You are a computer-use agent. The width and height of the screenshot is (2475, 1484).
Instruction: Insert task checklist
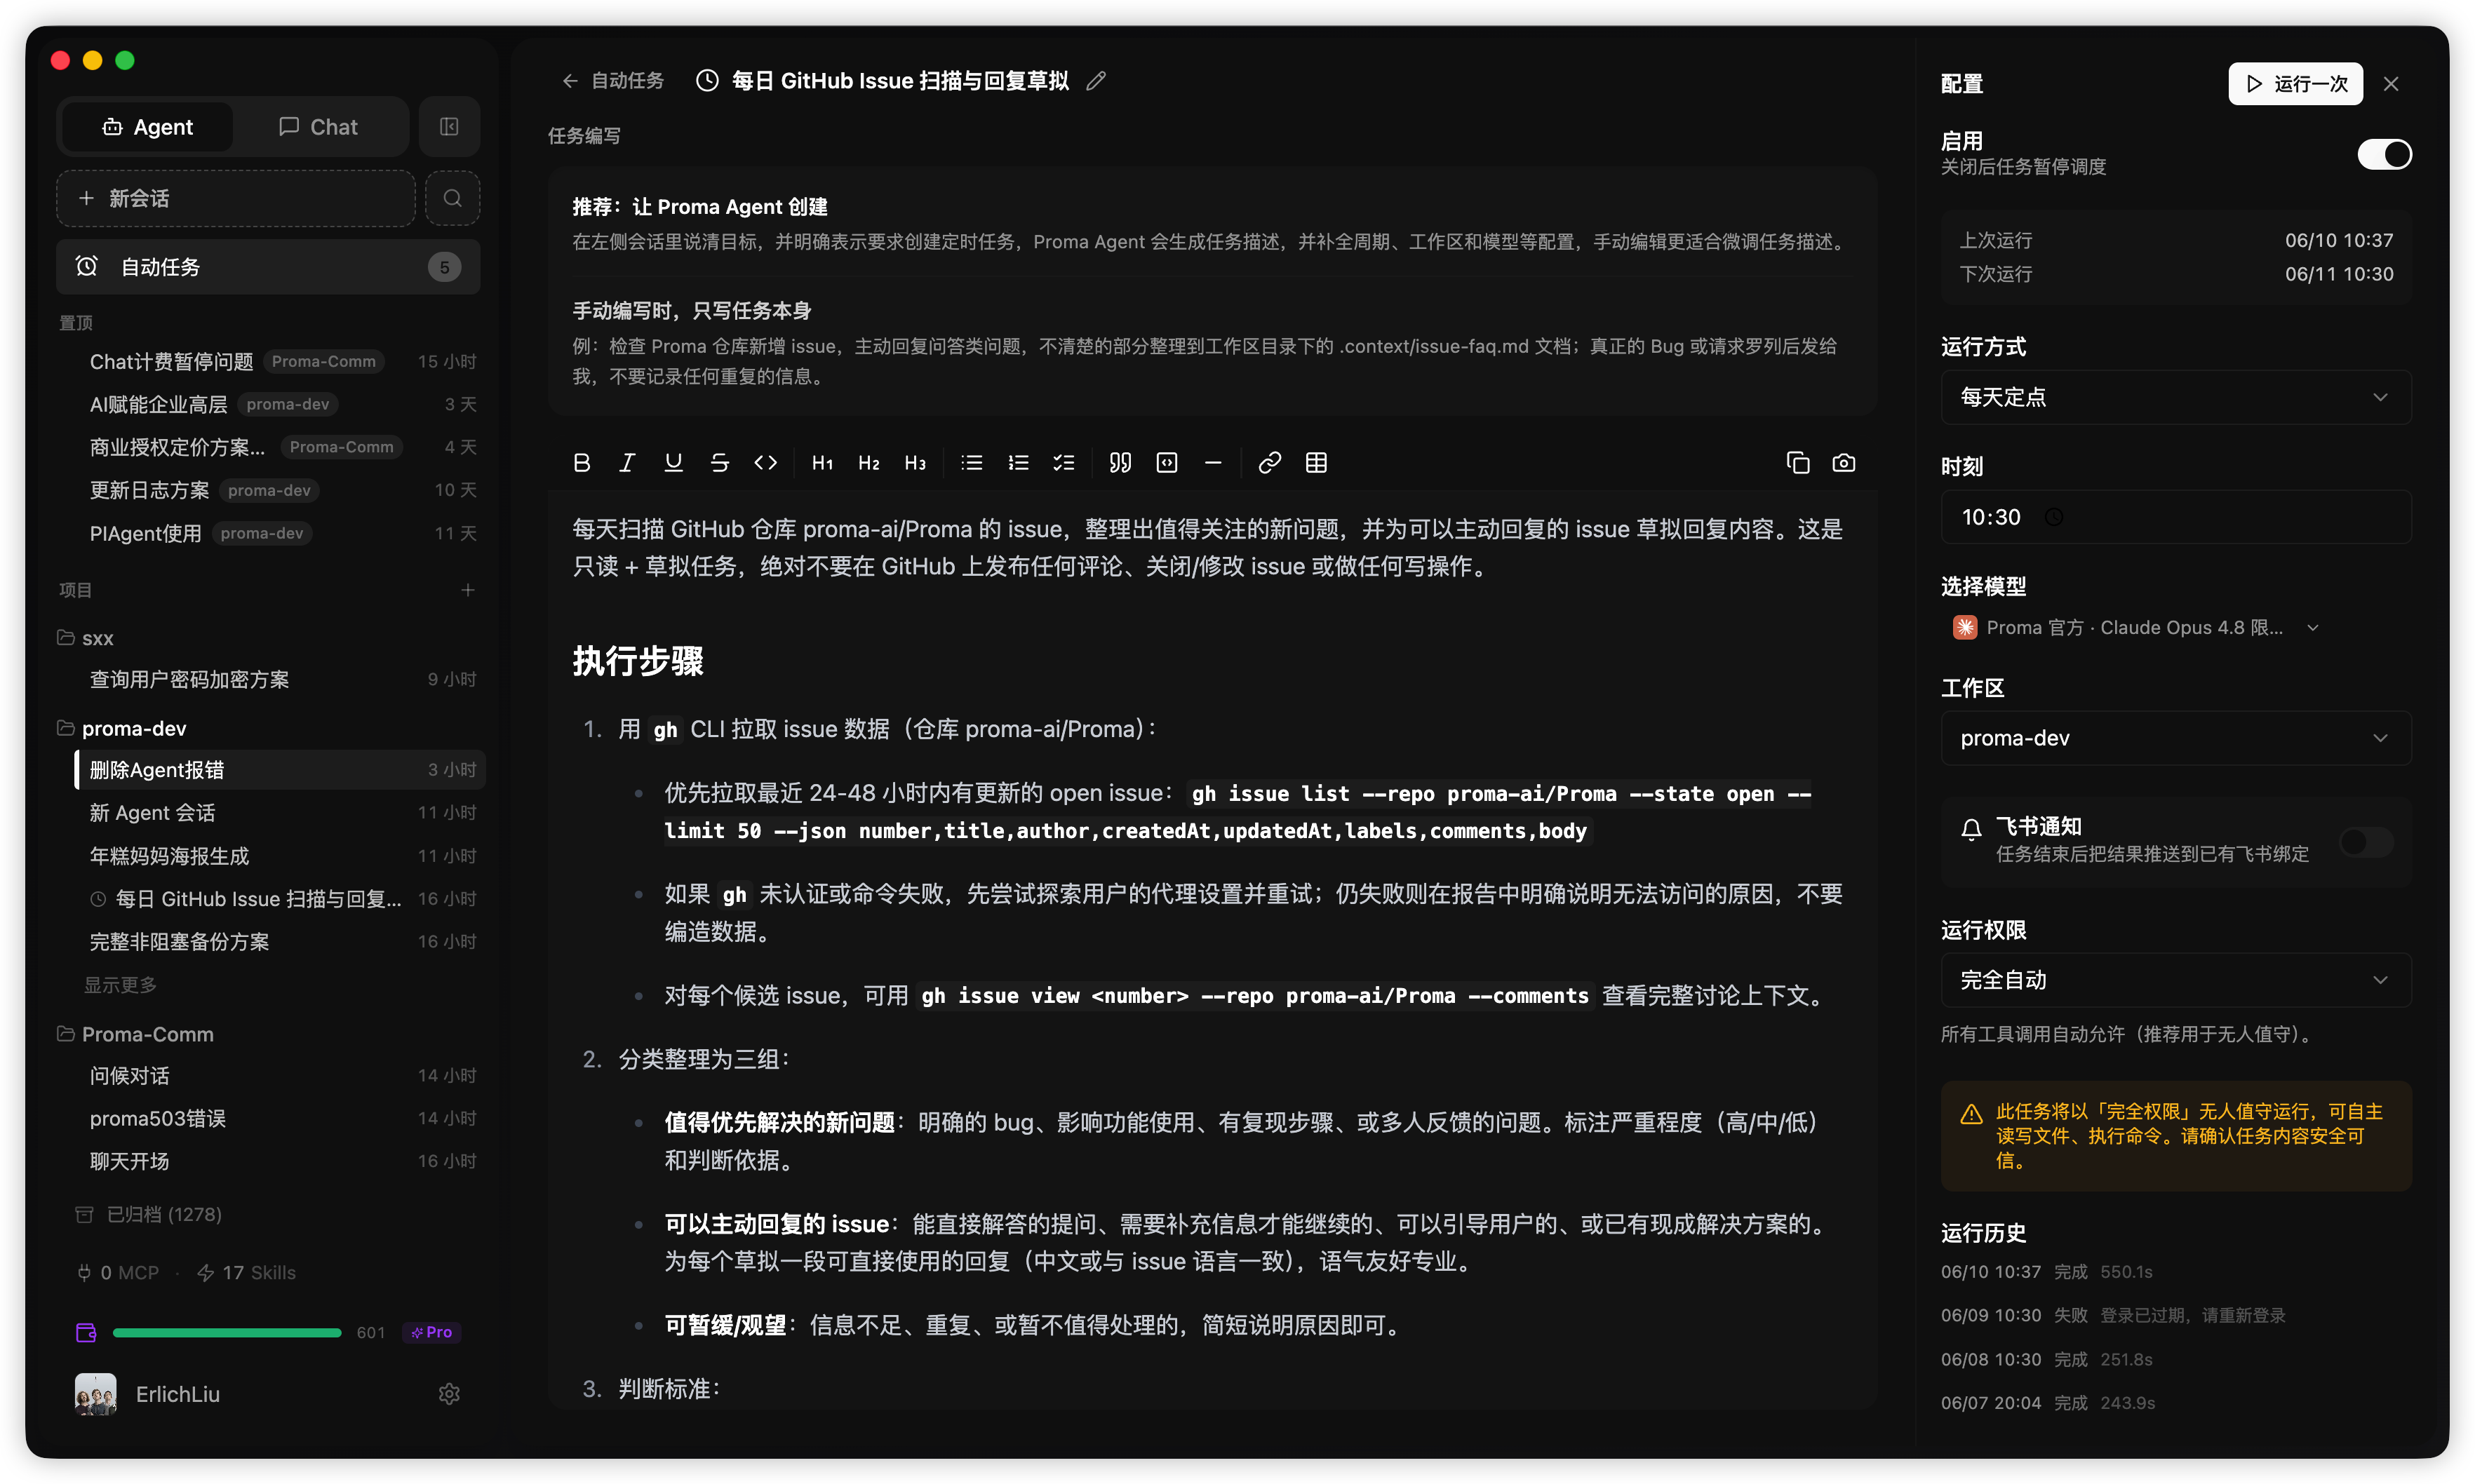1064,463
